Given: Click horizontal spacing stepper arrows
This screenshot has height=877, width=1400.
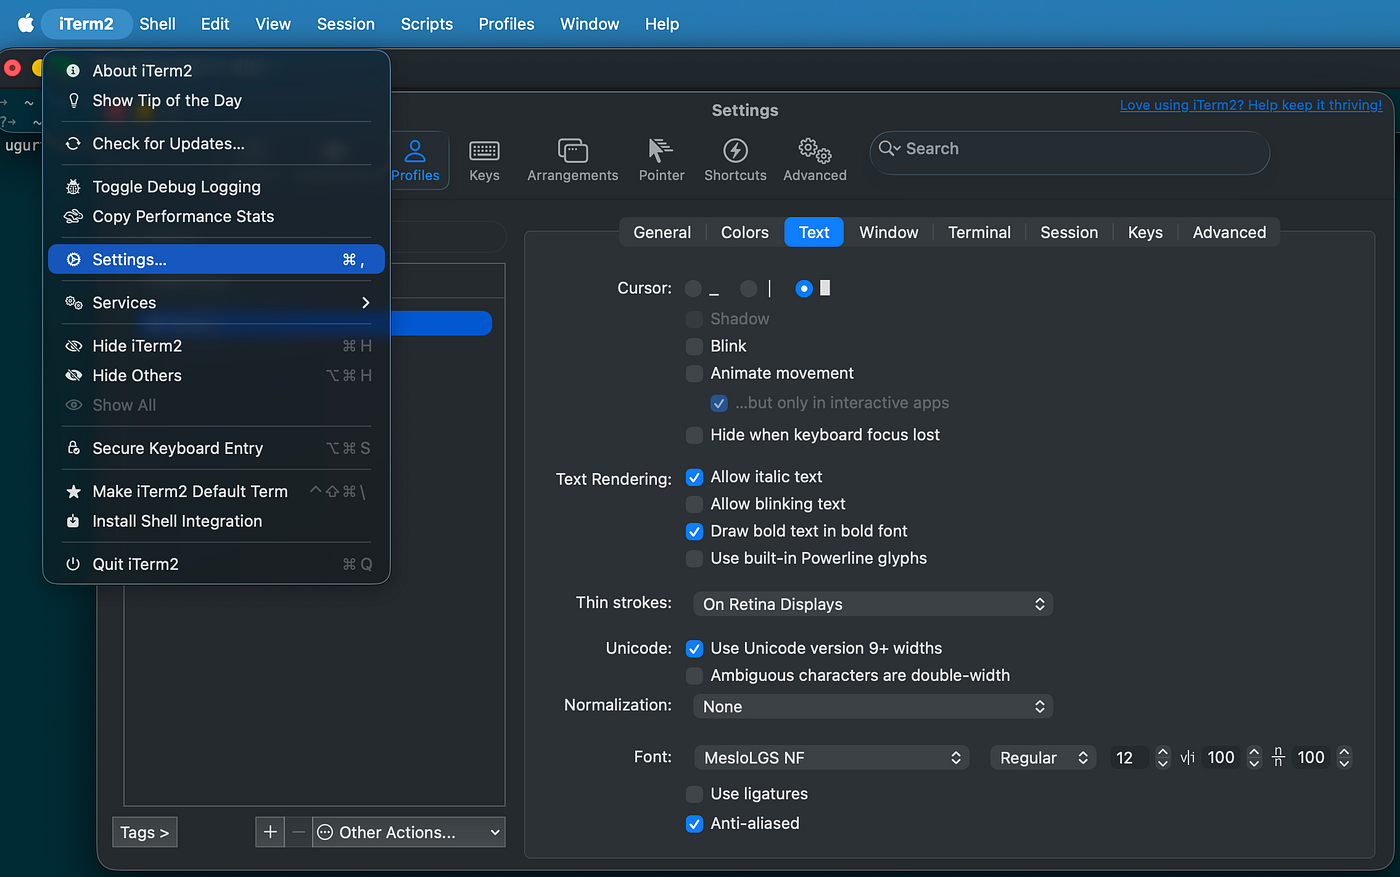Looking at the screenshot, I should click(x=1254, y=757).
